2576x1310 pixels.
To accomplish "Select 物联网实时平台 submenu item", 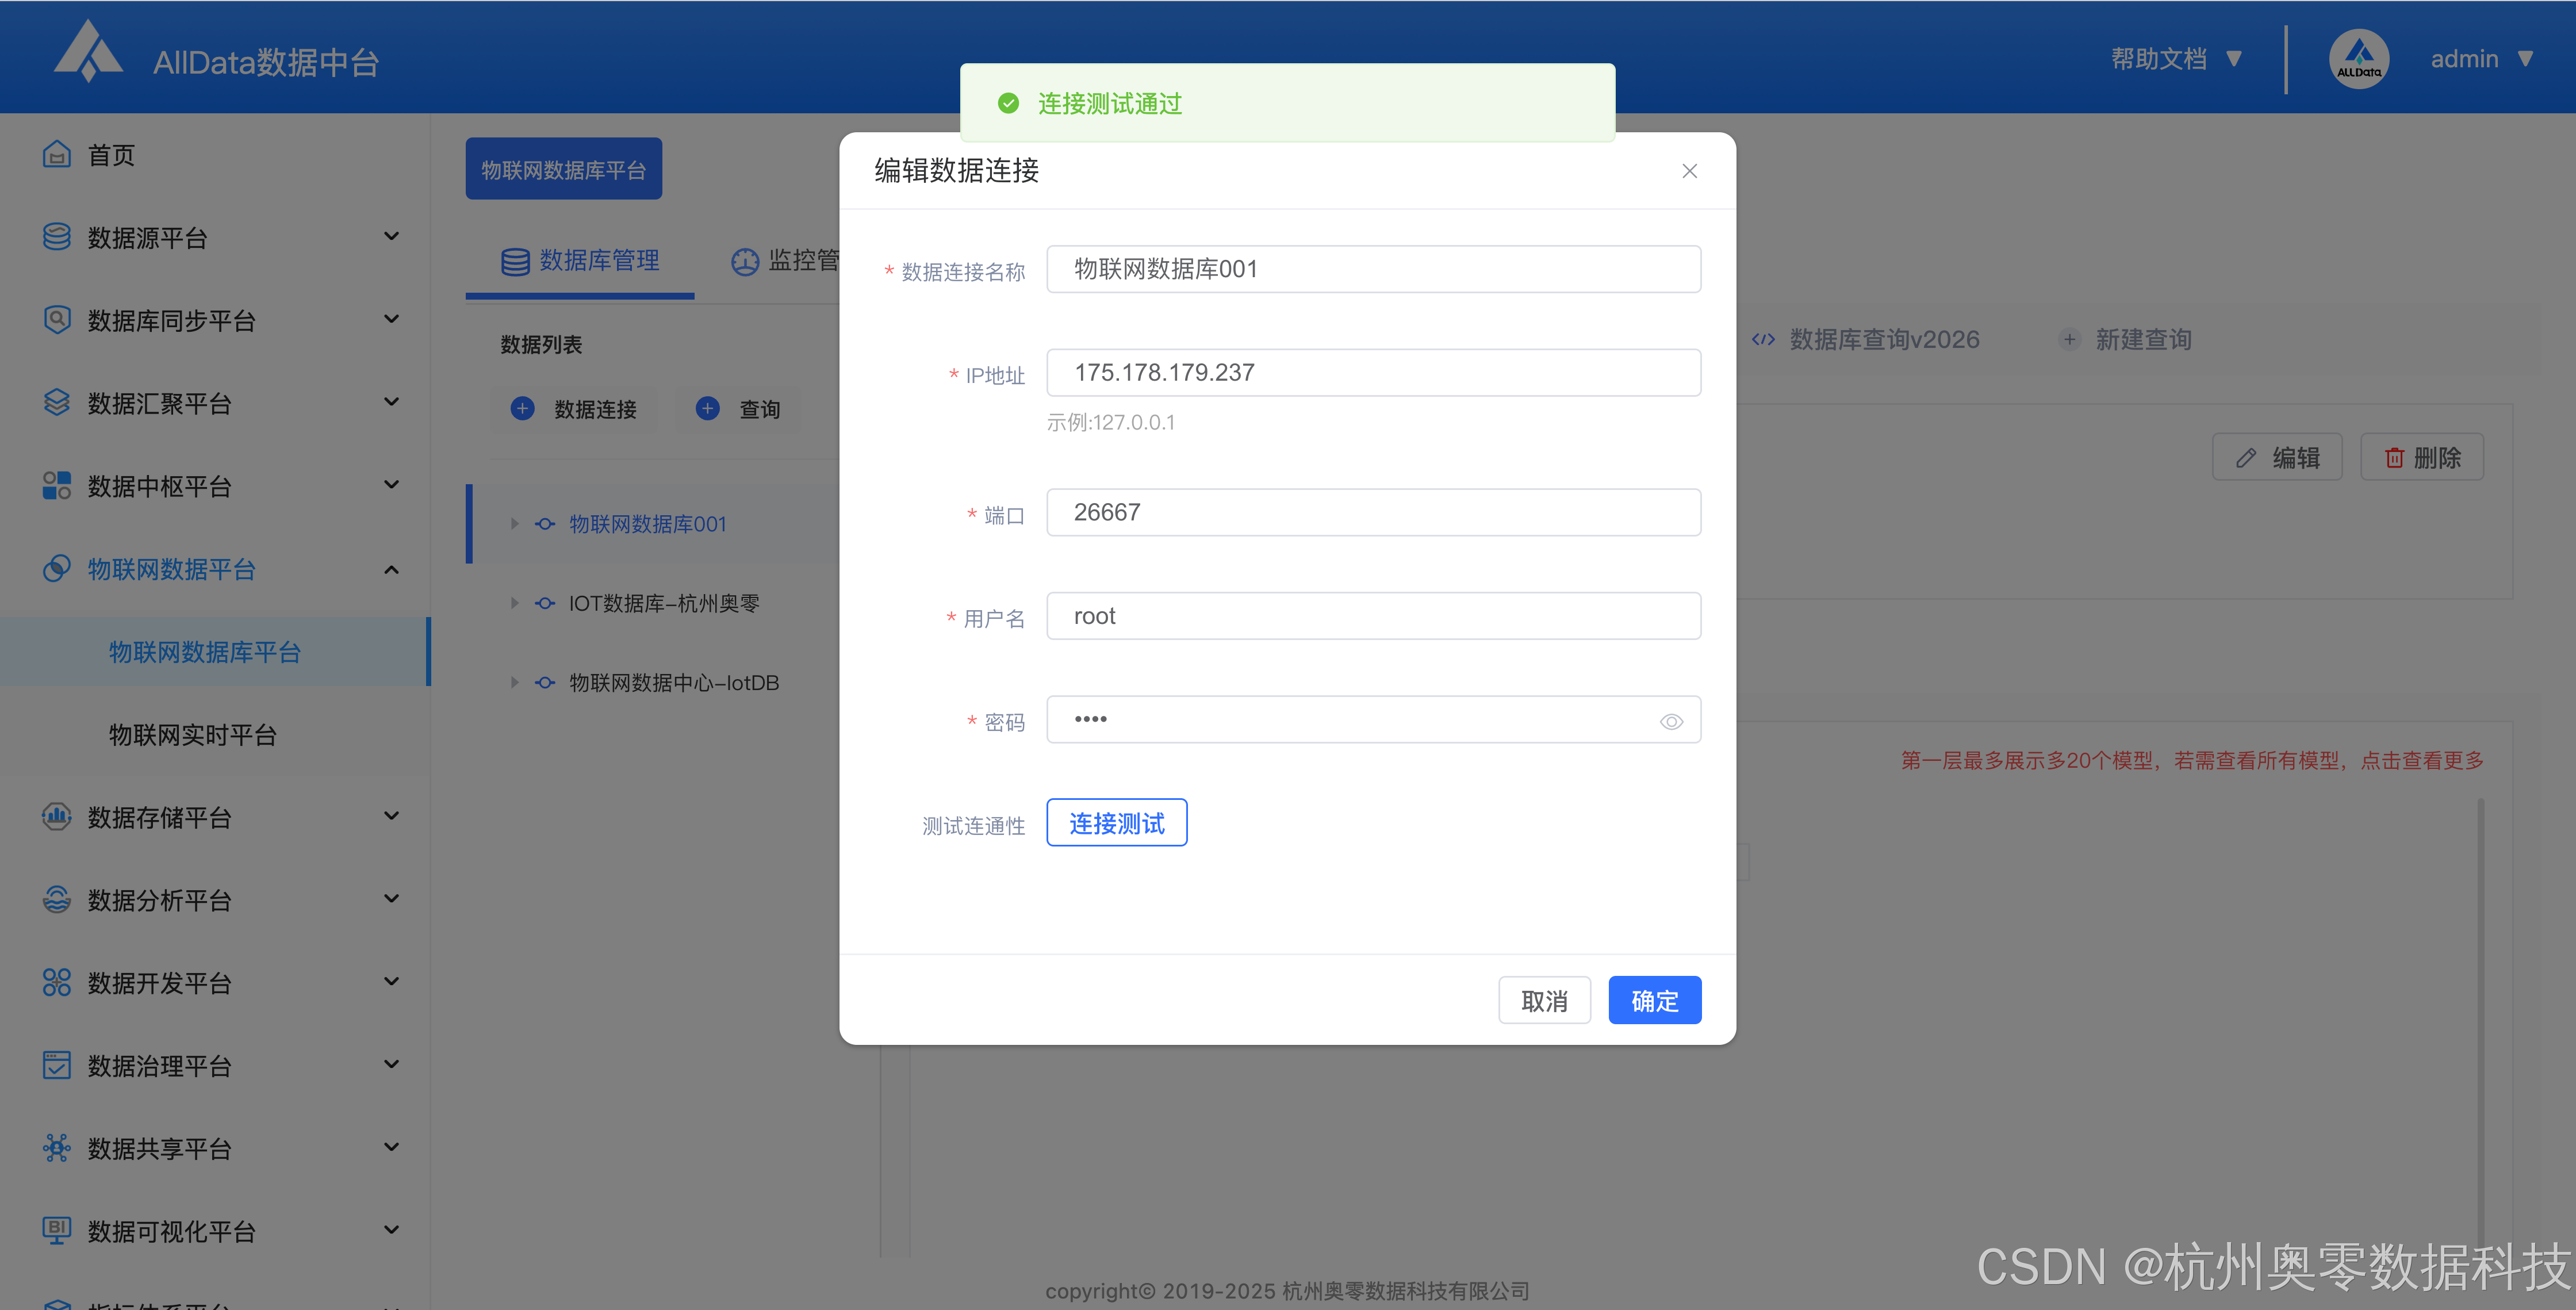I will click(x=192, y=735).
